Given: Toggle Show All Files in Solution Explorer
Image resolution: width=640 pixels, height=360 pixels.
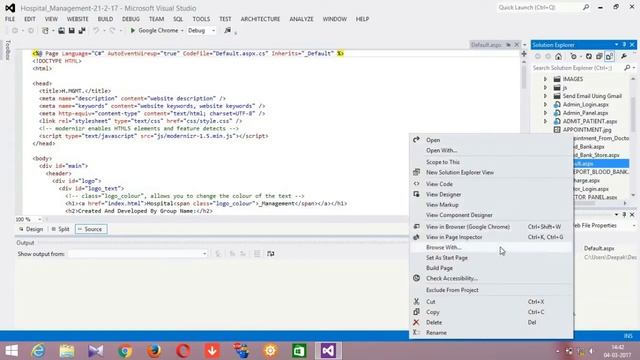Looking at the screenshot, I should pyautogui.click(x=609, y=57).
